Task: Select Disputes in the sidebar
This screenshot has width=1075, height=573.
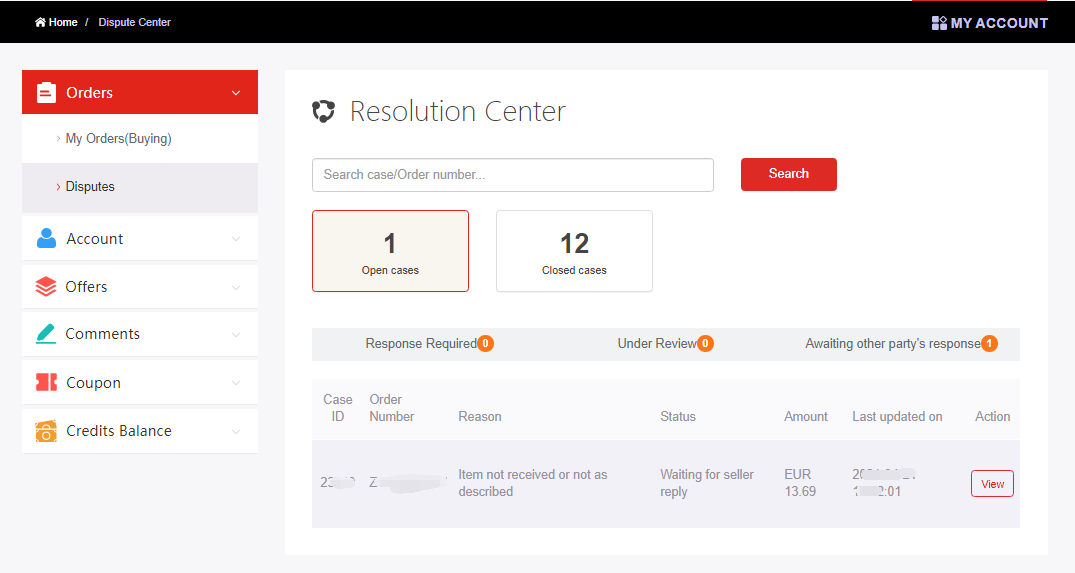Action: coord(90,187)
